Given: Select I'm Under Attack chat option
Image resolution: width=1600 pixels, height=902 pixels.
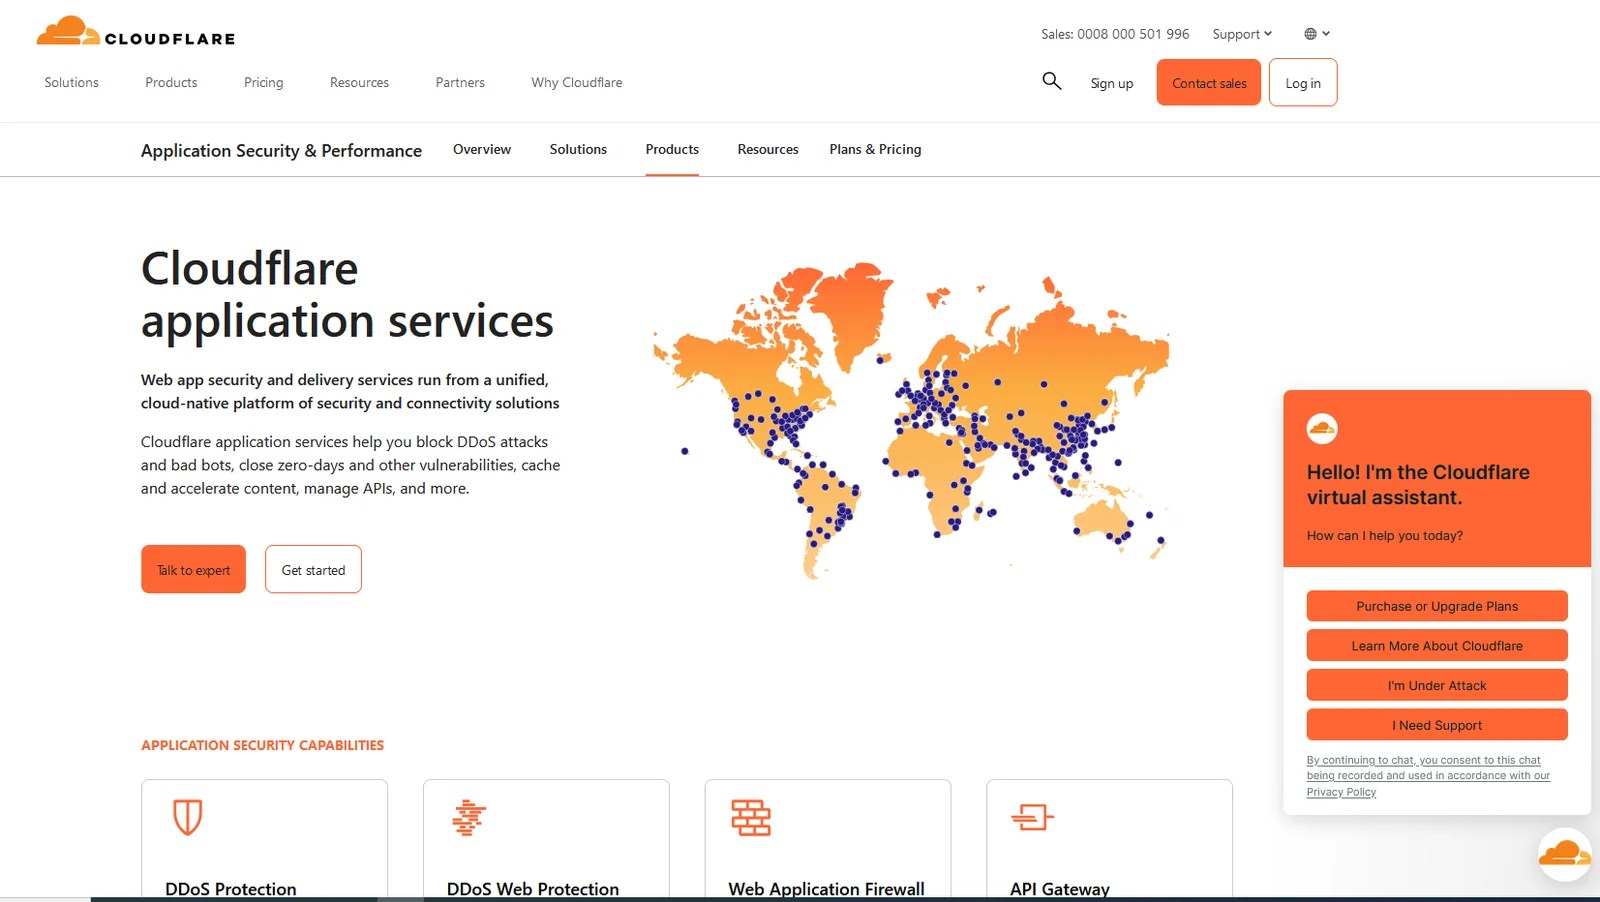Looking at the screenshot, I should tap(1437, 685).
